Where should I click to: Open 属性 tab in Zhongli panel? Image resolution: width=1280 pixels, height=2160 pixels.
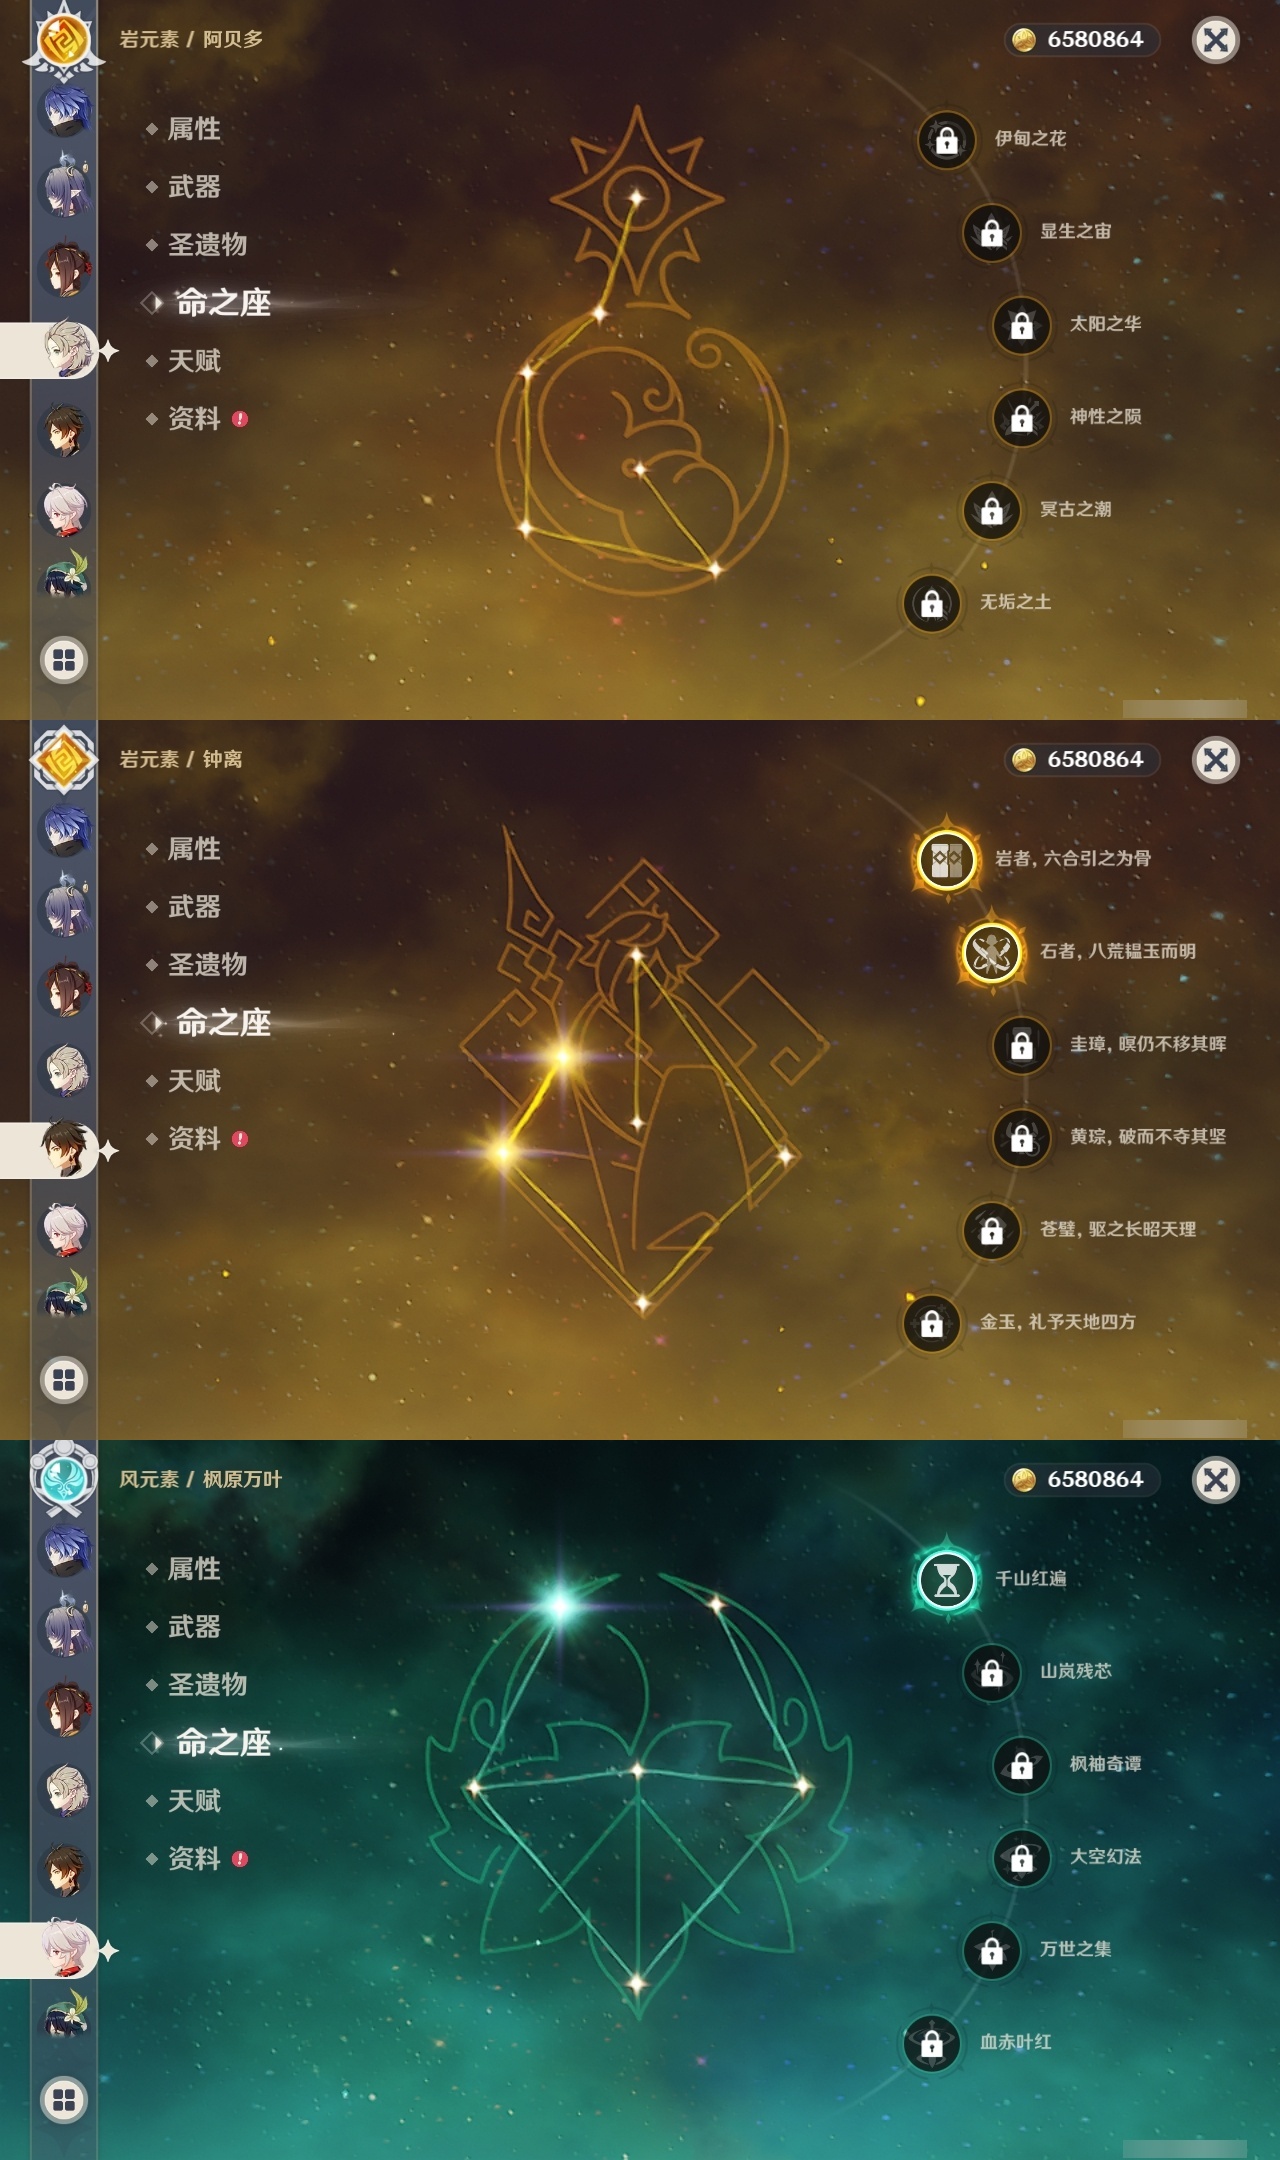coord(193,849)
